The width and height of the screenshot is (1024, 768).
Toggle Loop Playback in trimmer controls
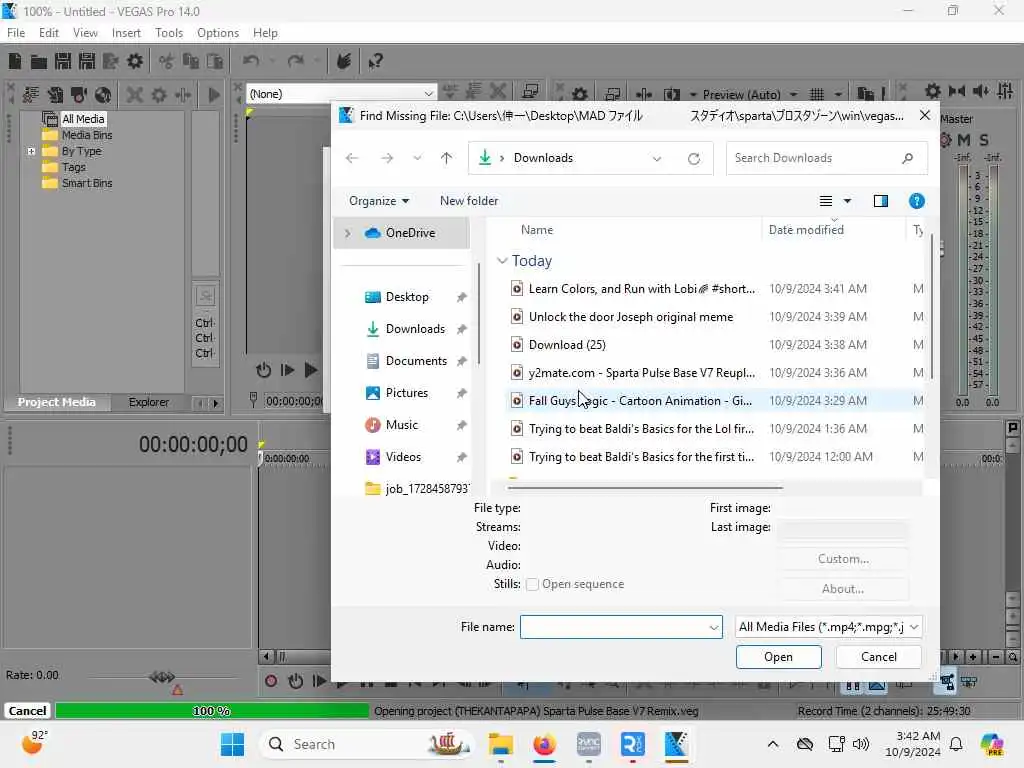point(263,370)
